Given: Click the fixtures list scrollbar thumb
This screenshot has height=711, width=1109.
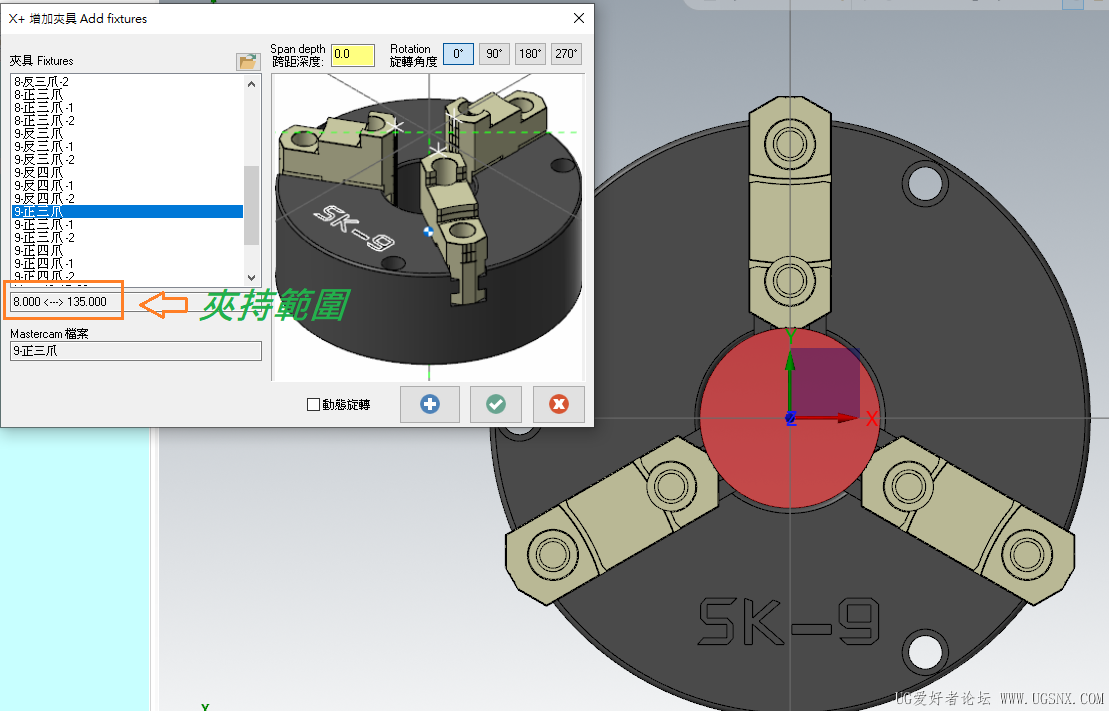Looking at the screenshot, I should click(252, 205).
